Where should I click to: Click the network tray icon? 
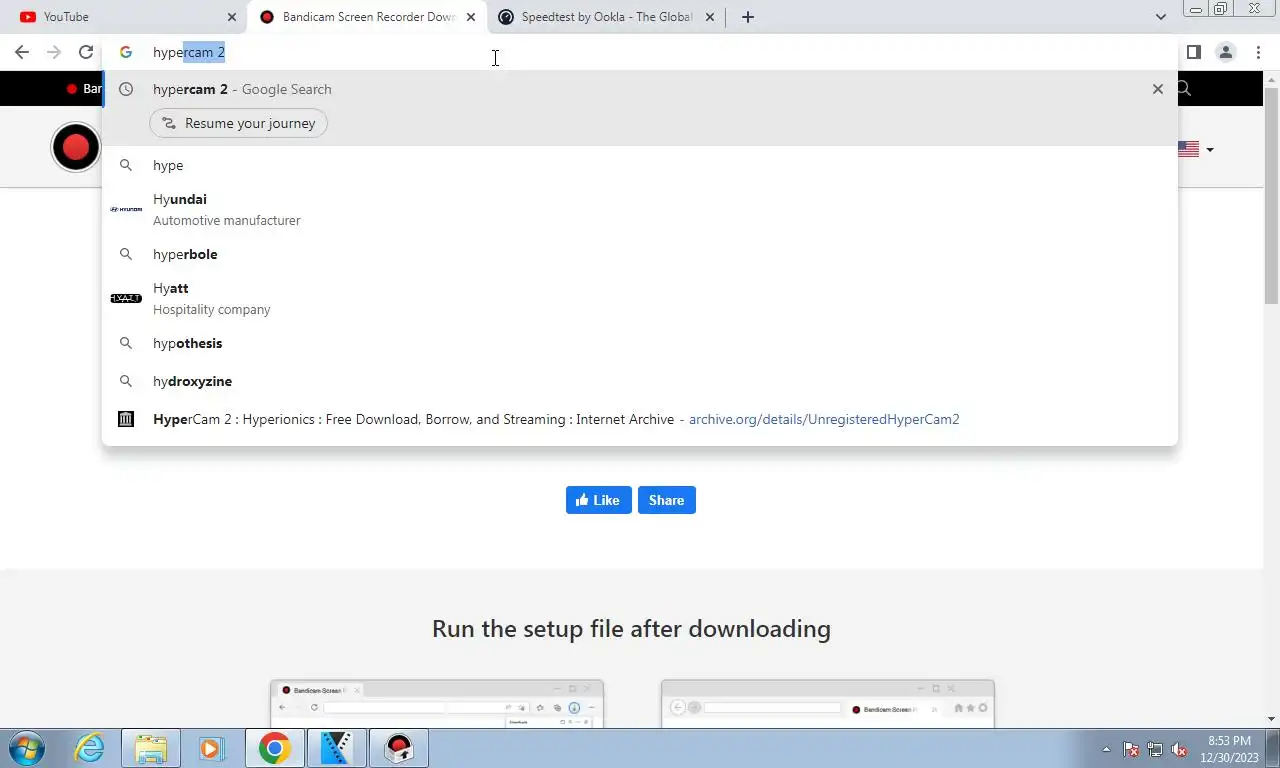(x=1155, y=749)
